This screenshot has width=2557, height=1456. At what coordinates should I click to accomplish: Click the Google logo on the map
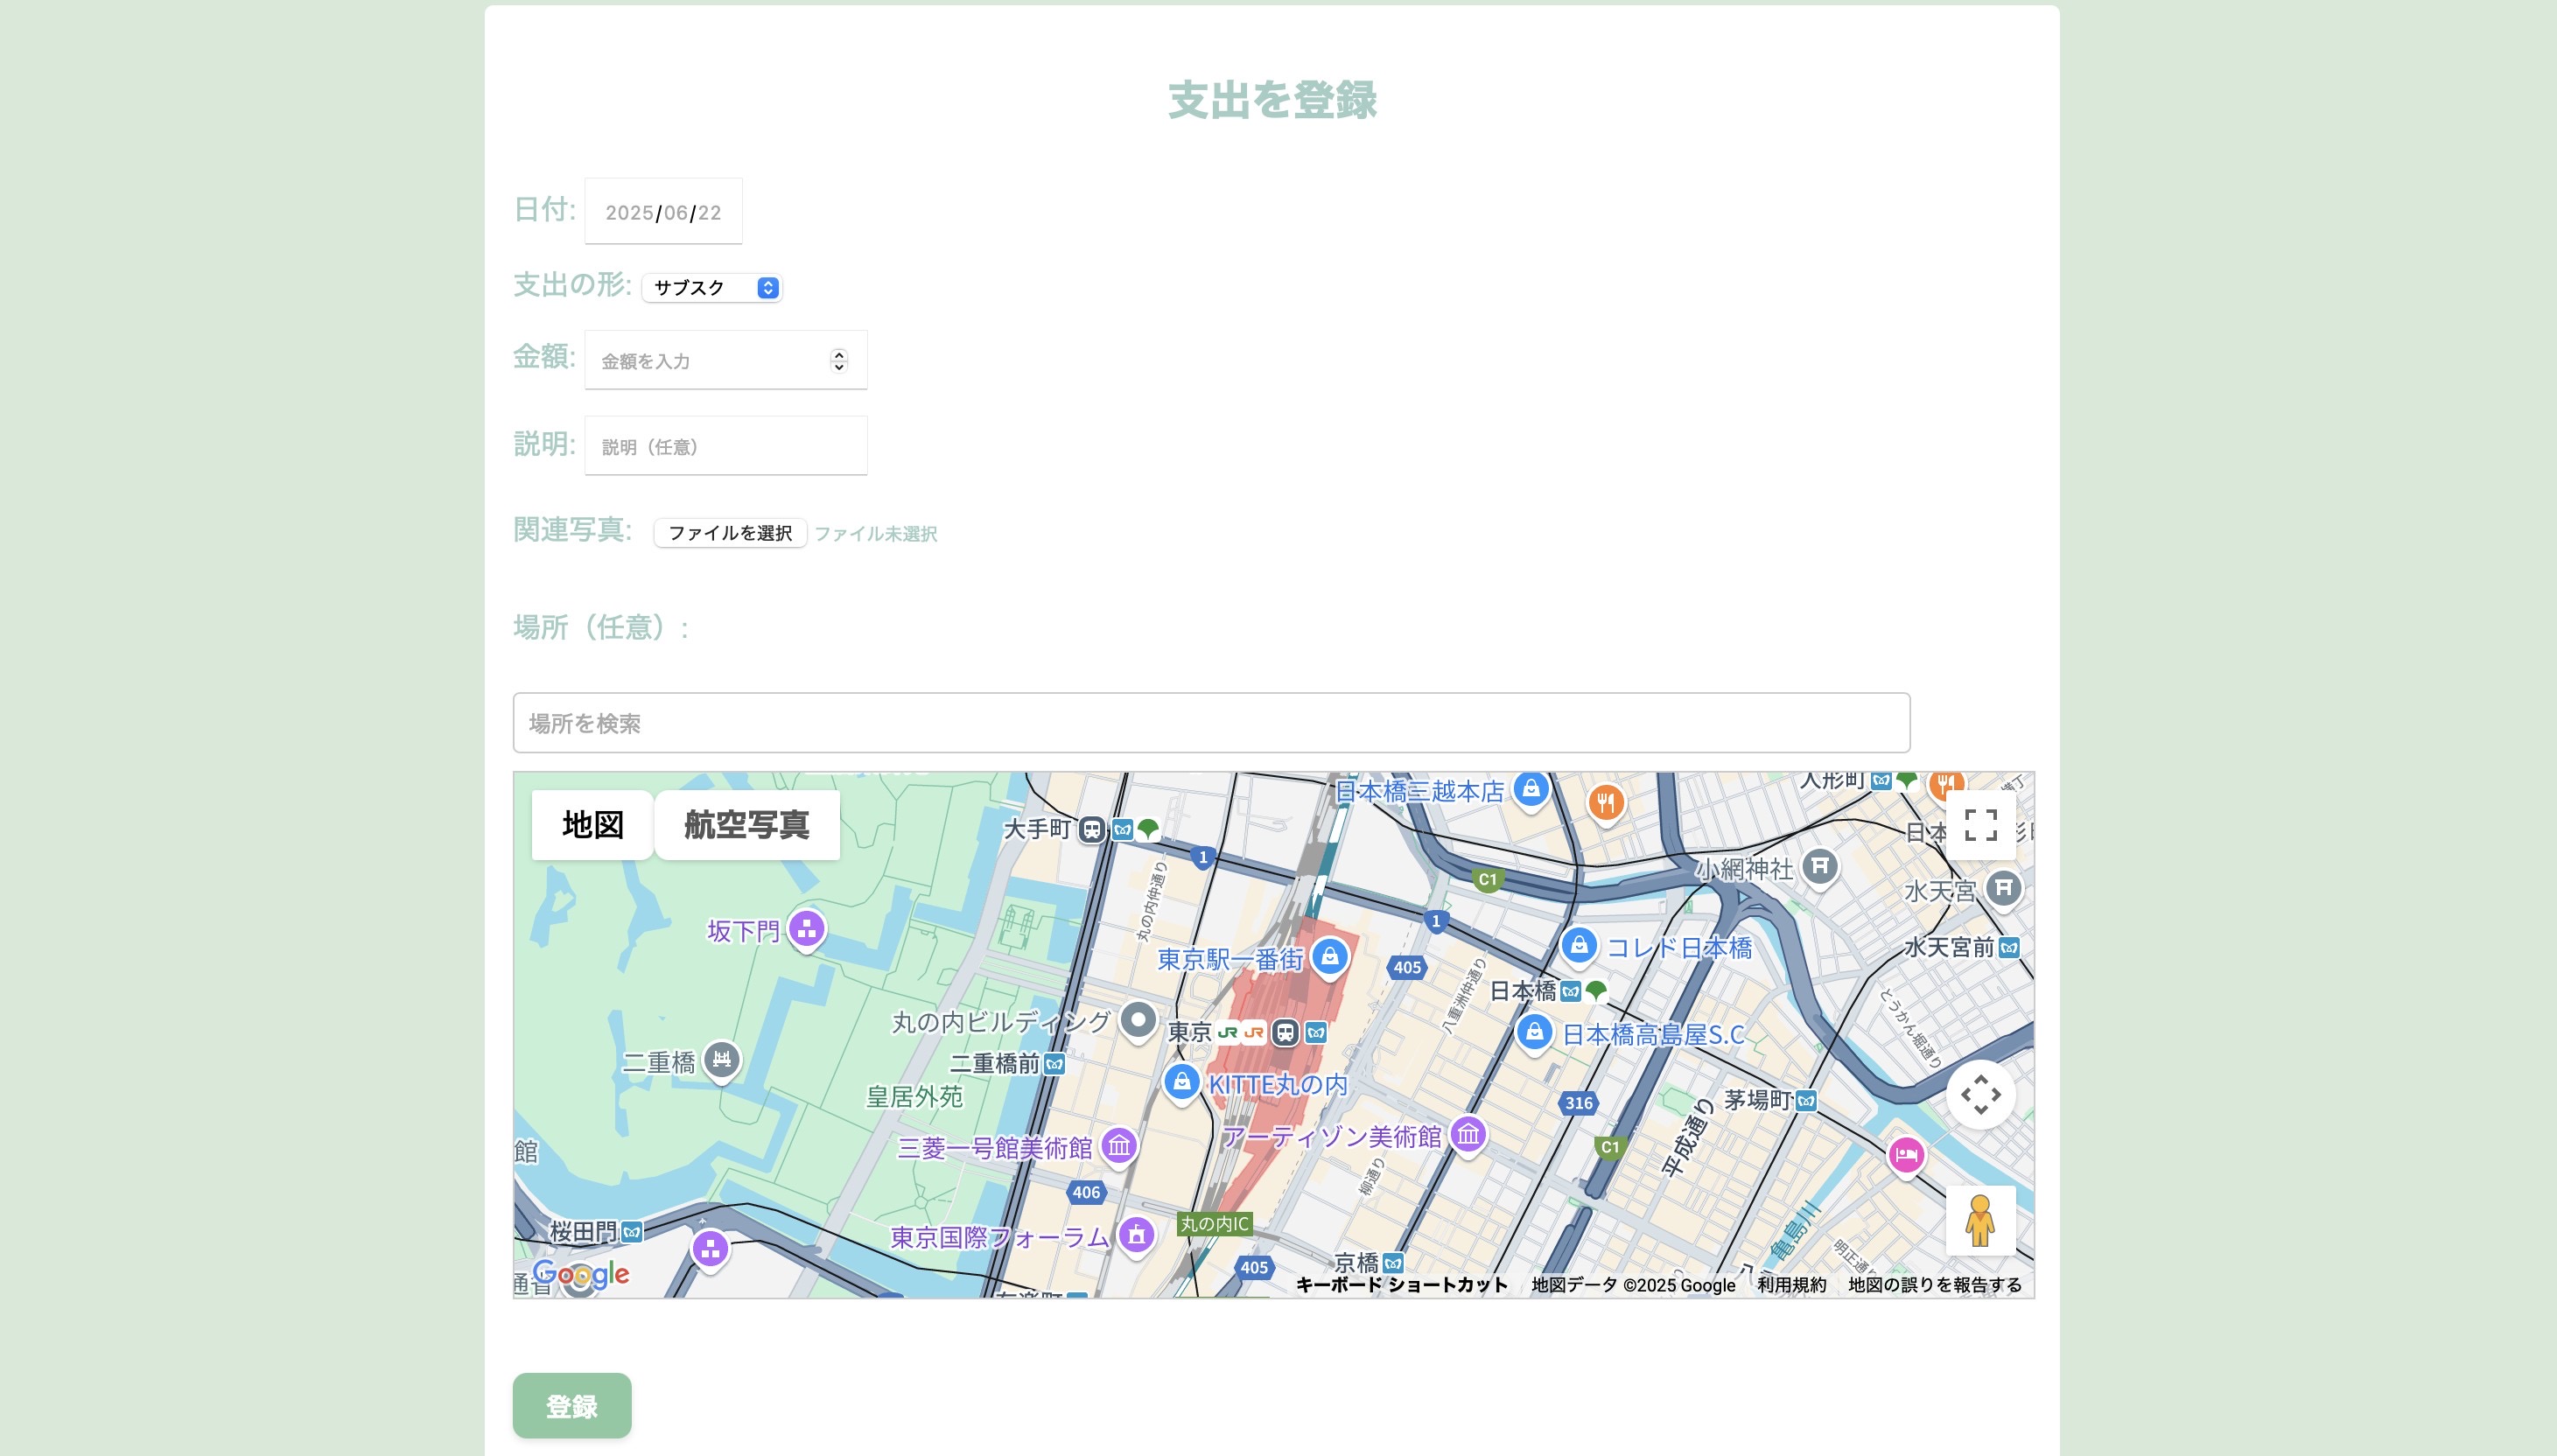[x=581, y=1273]
